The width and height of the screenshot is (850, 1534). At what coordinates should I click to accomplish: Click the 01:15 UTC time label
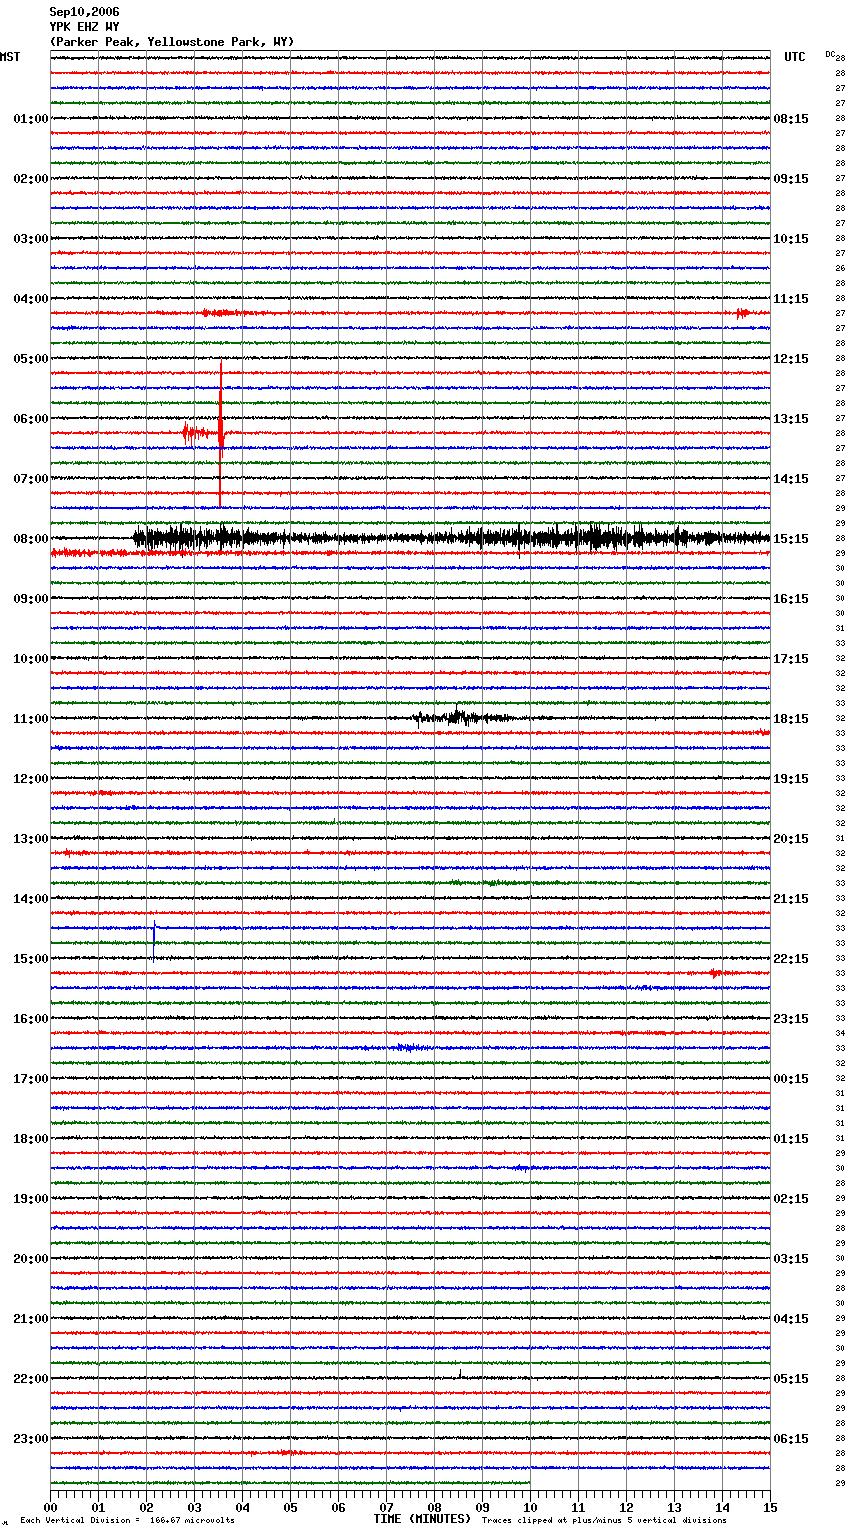tap(791, 1139)
